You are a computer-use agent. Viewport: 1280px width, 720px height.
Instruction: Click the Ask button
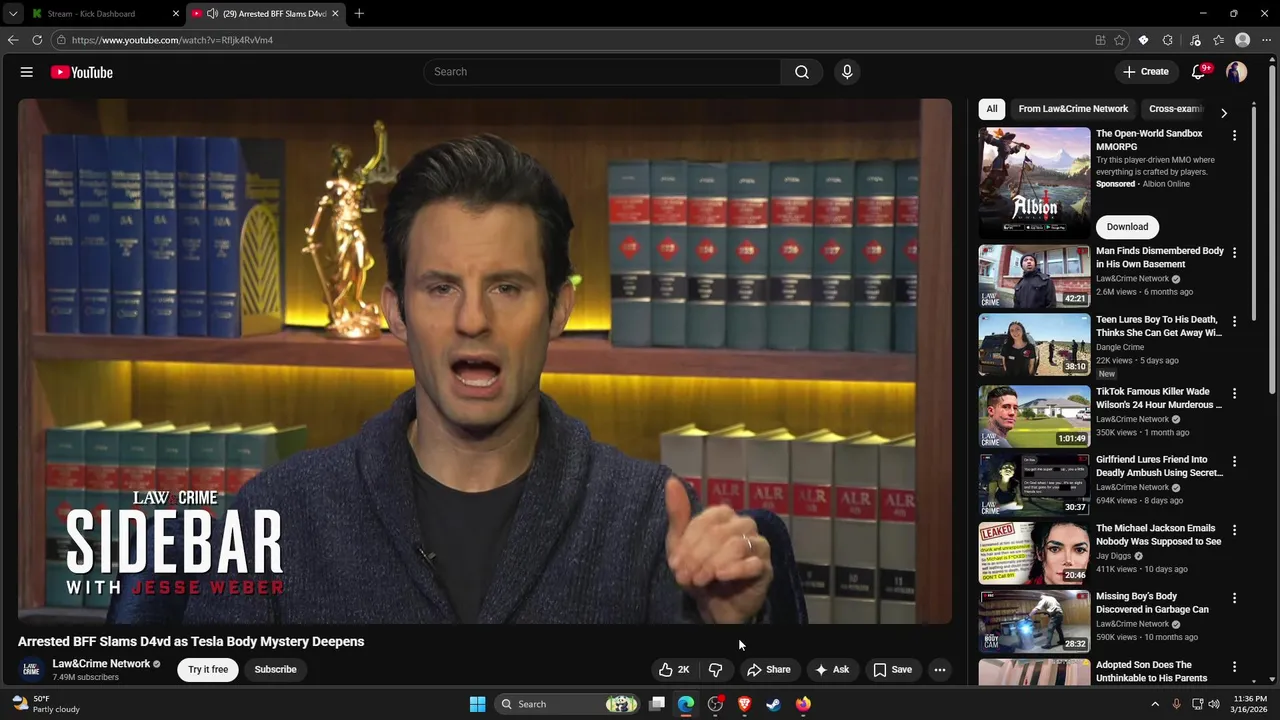point(832,670)
